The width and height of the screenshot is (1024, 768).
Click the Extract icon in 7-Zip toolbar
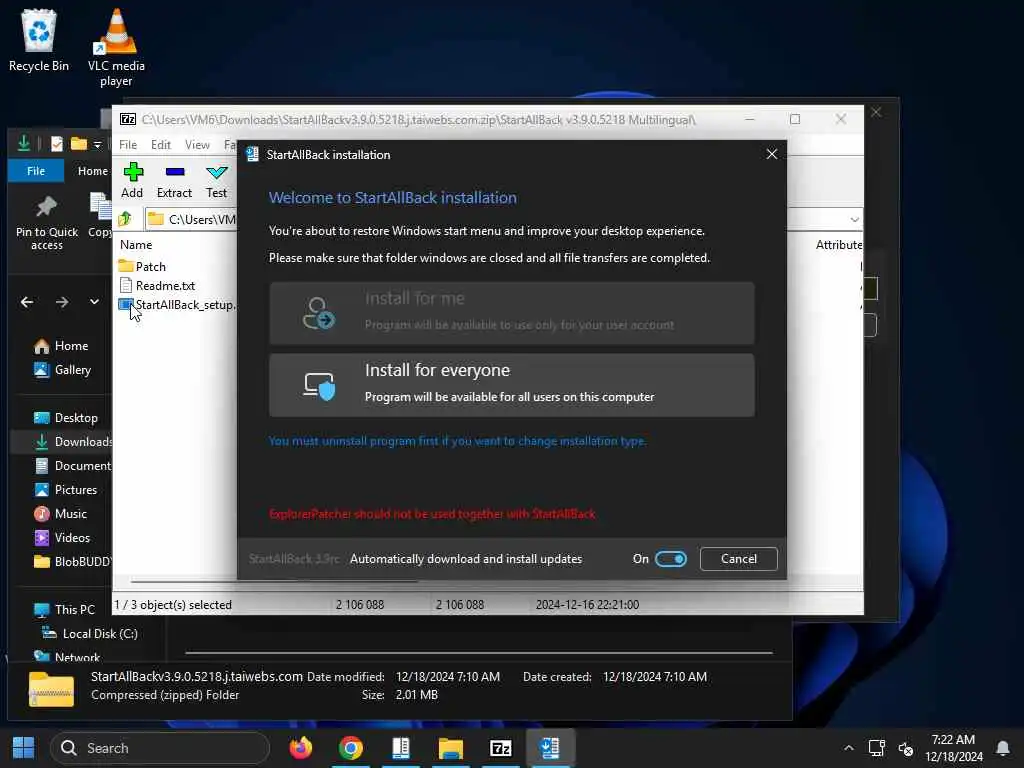pyautogui.click(x=174, y=172)
